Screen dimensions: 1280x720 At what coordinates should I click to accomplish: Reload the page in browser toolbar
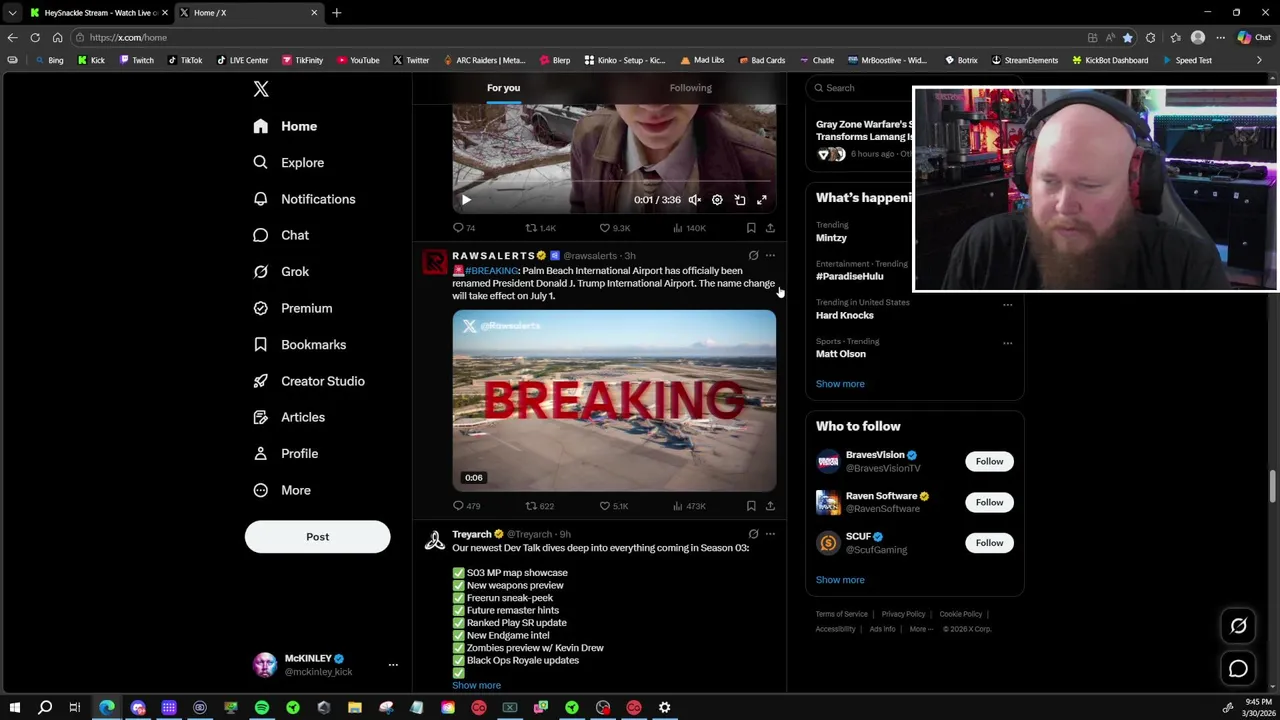(x=35, y=38)
